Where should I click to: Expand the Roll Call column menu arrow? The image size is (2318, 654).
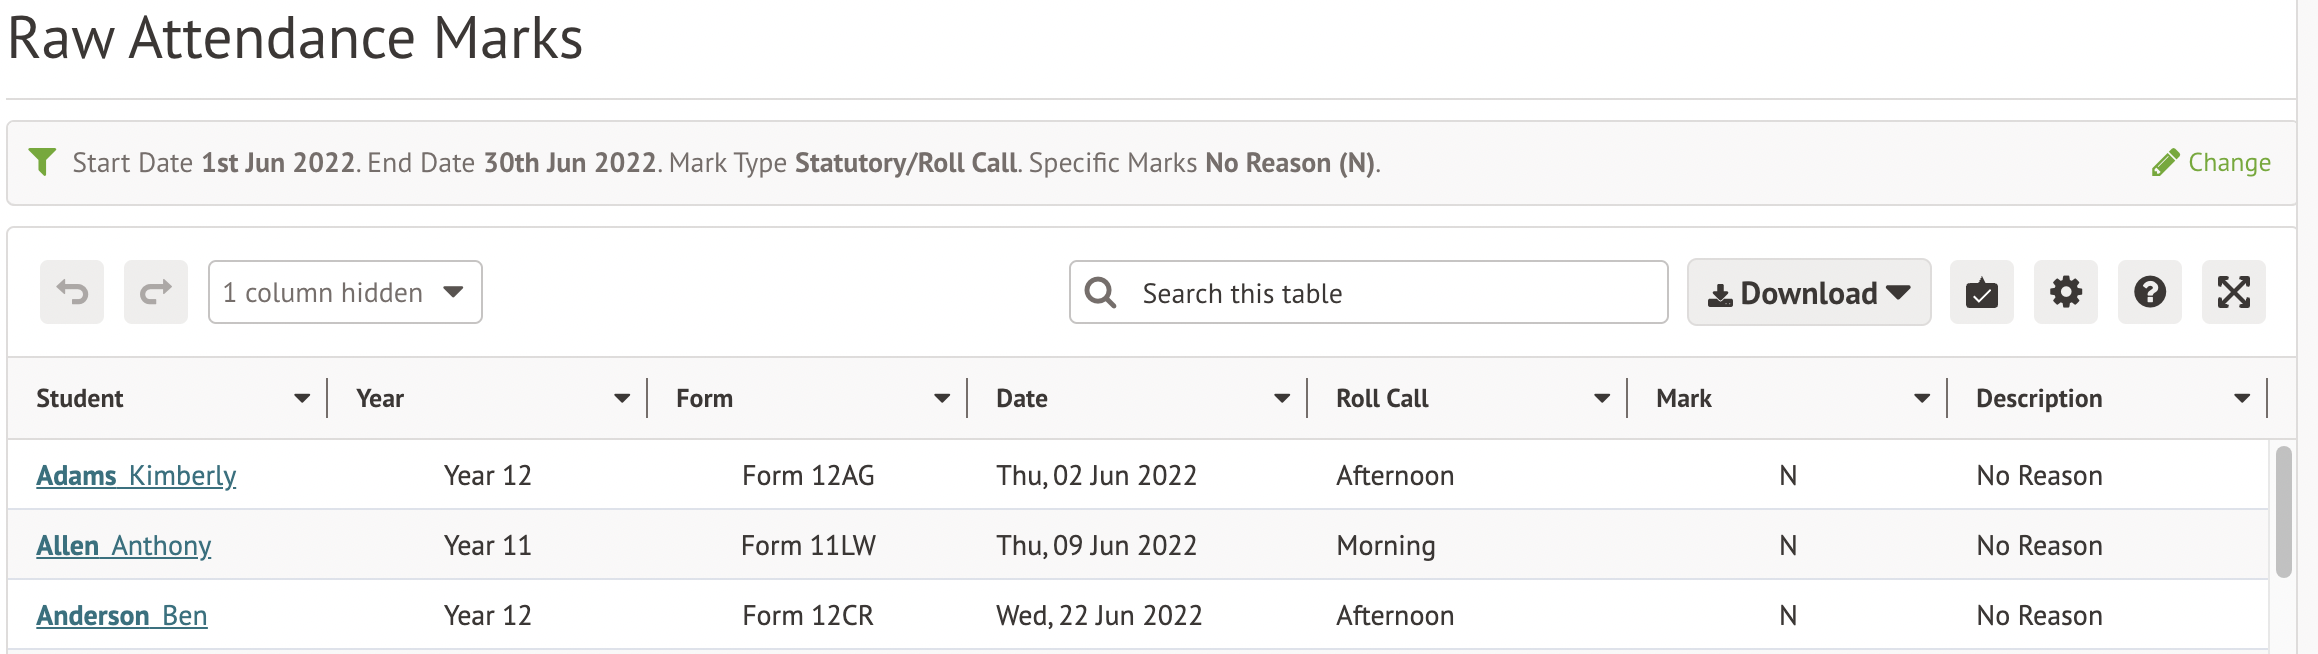(x=1601, y=398)
